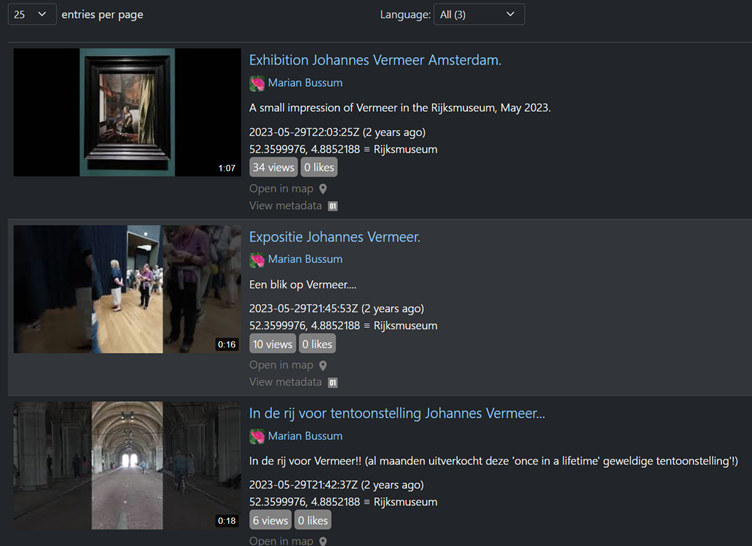This screenshot has height=546, width=752.
Task: Click Rijksmuseum coordinates in In de rij entry
Action: 343,502
